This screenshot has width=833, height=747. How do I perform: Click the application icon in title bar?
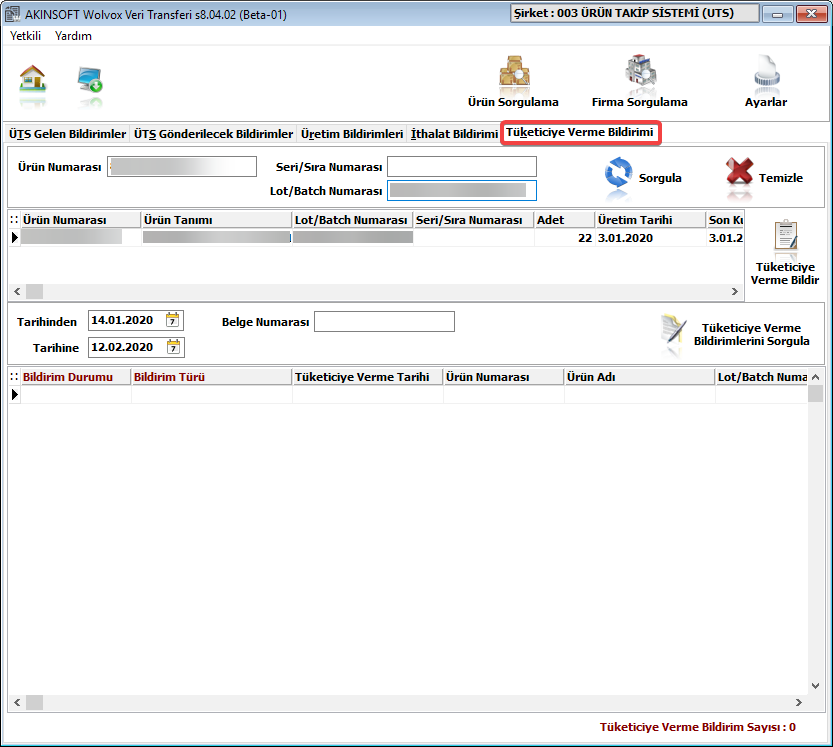[x=12, y=14]
